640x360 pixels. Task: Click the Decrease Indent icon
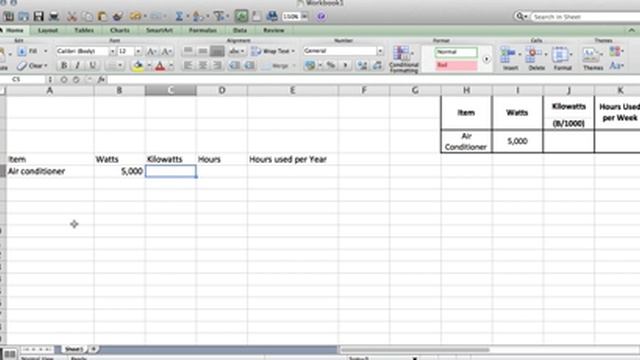click(234, 65)
